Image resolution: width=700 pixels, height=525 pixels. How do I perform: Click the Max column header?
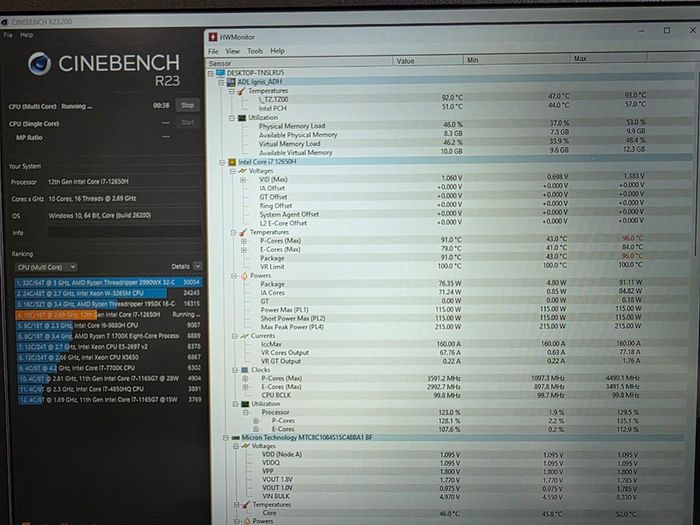pyautogui.click(x=608, y=58)
